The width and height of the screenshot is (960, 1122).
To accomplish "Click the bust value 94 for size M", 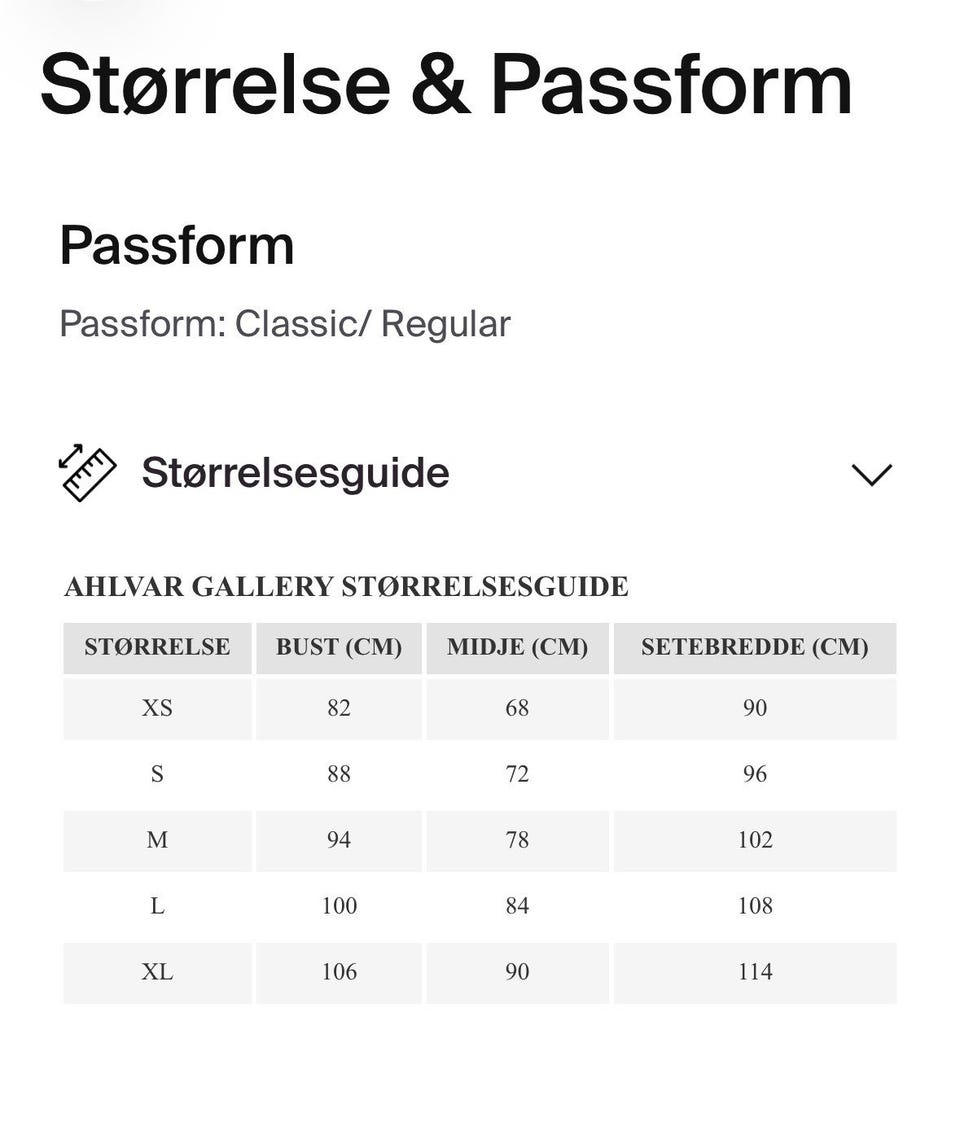I will click(x=338, y=840).
